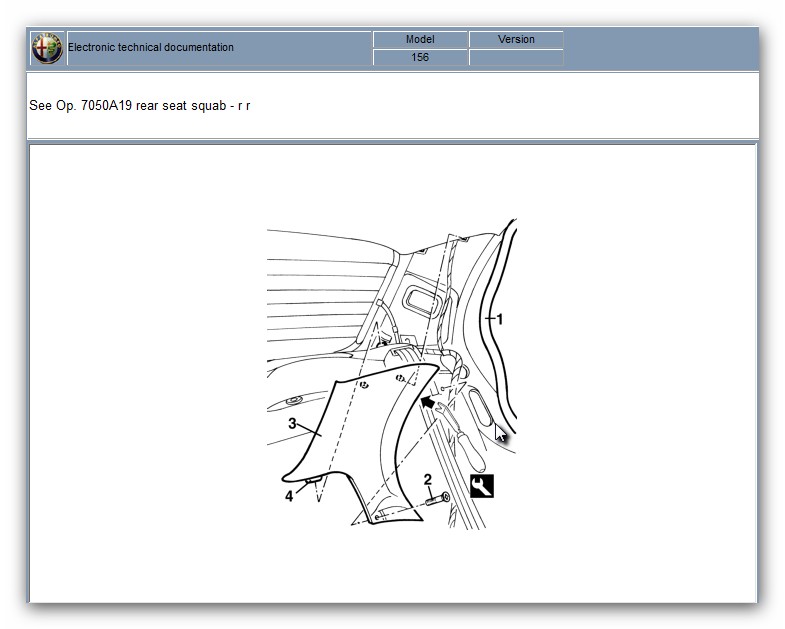This screenshot has width=785, height=629.
Task: Click the screw labeled 2
Action: tap(438, 498)
